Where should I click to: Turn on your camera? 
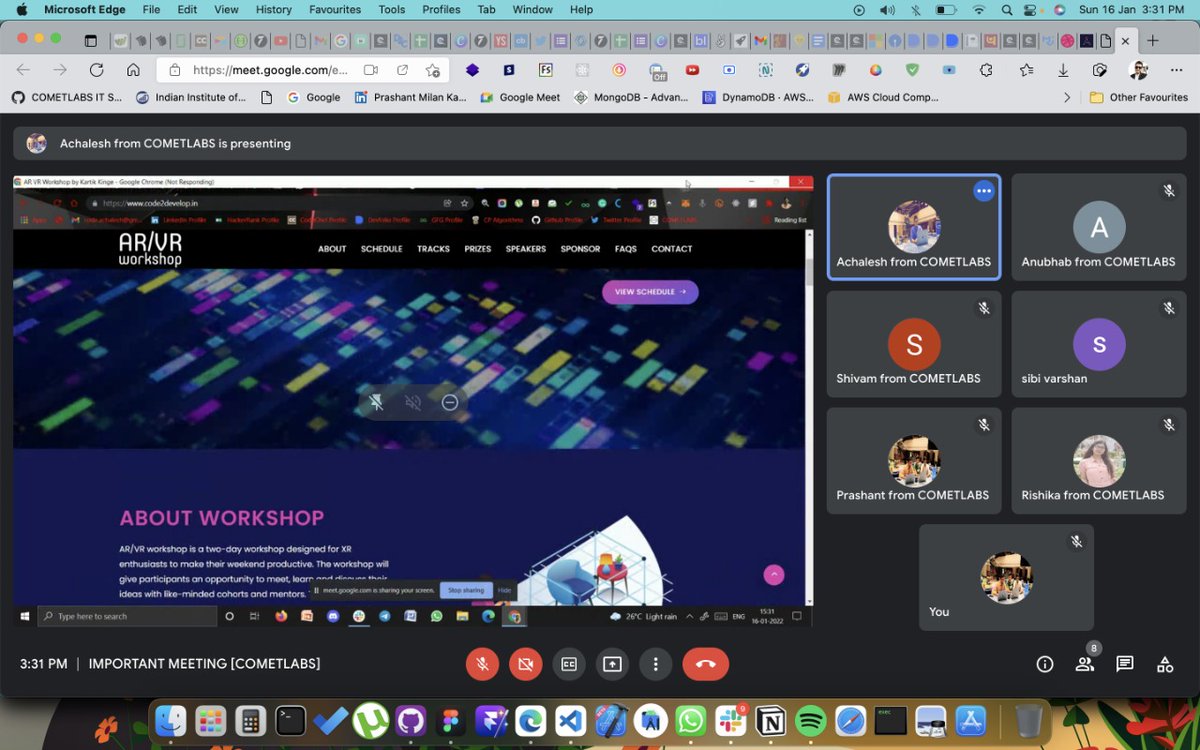[525, 663]
